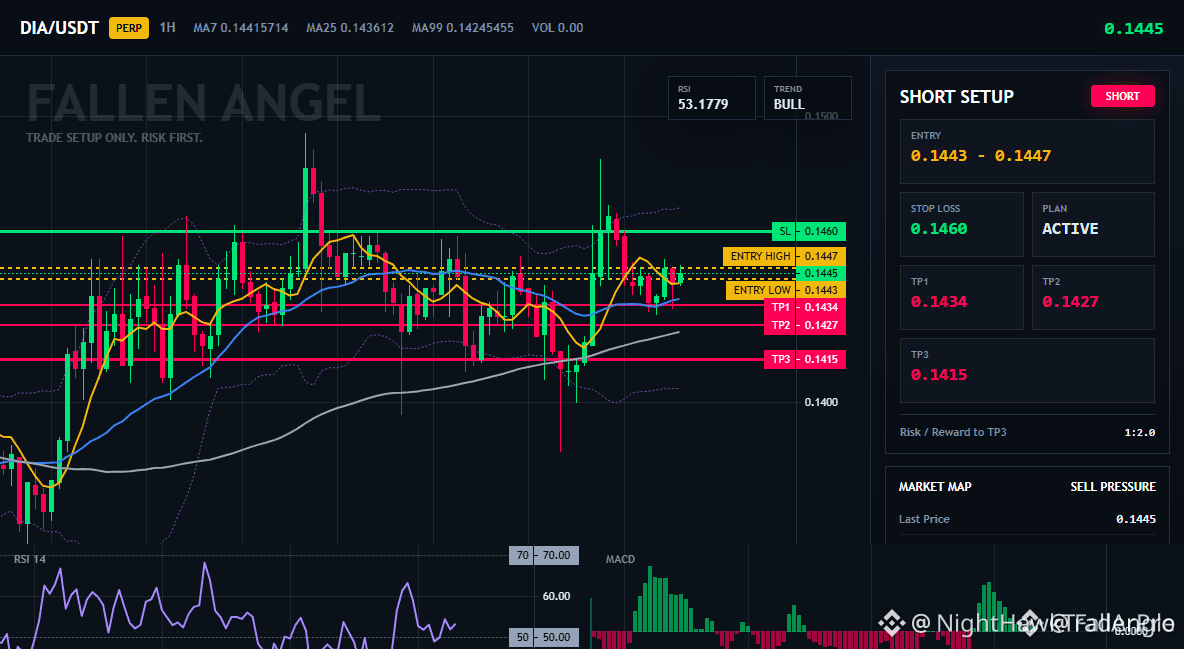Click the MA99 0.14245455 indicator readout
The width and height of the screenshot is (1184, 649).
coord(463,28)
